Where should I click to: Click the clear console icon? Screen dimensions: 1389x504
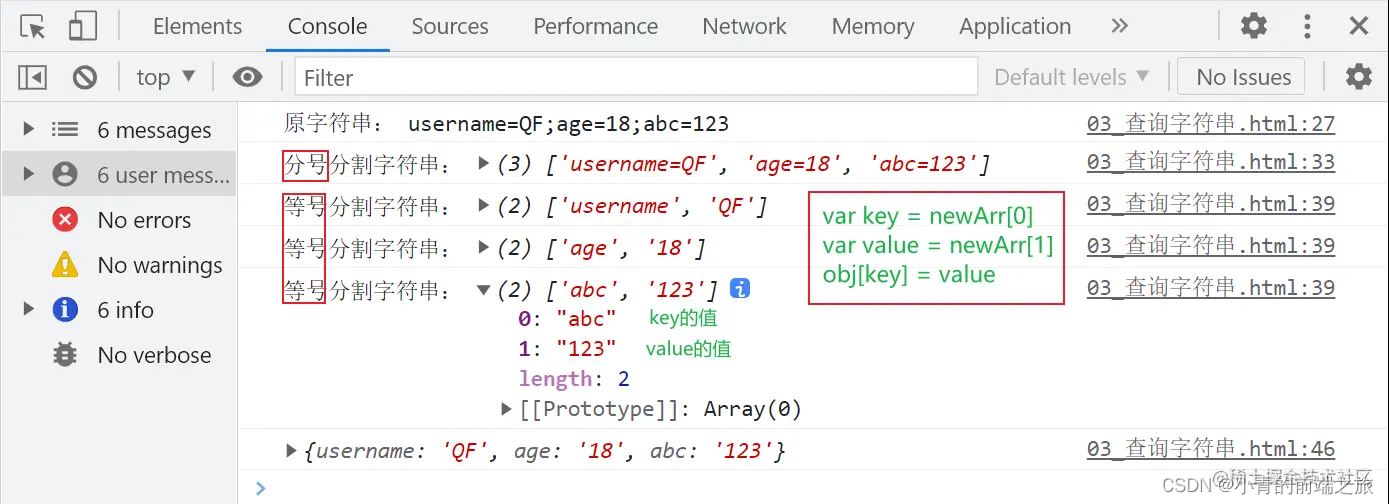pyautogui.click(x=85, y=77)
